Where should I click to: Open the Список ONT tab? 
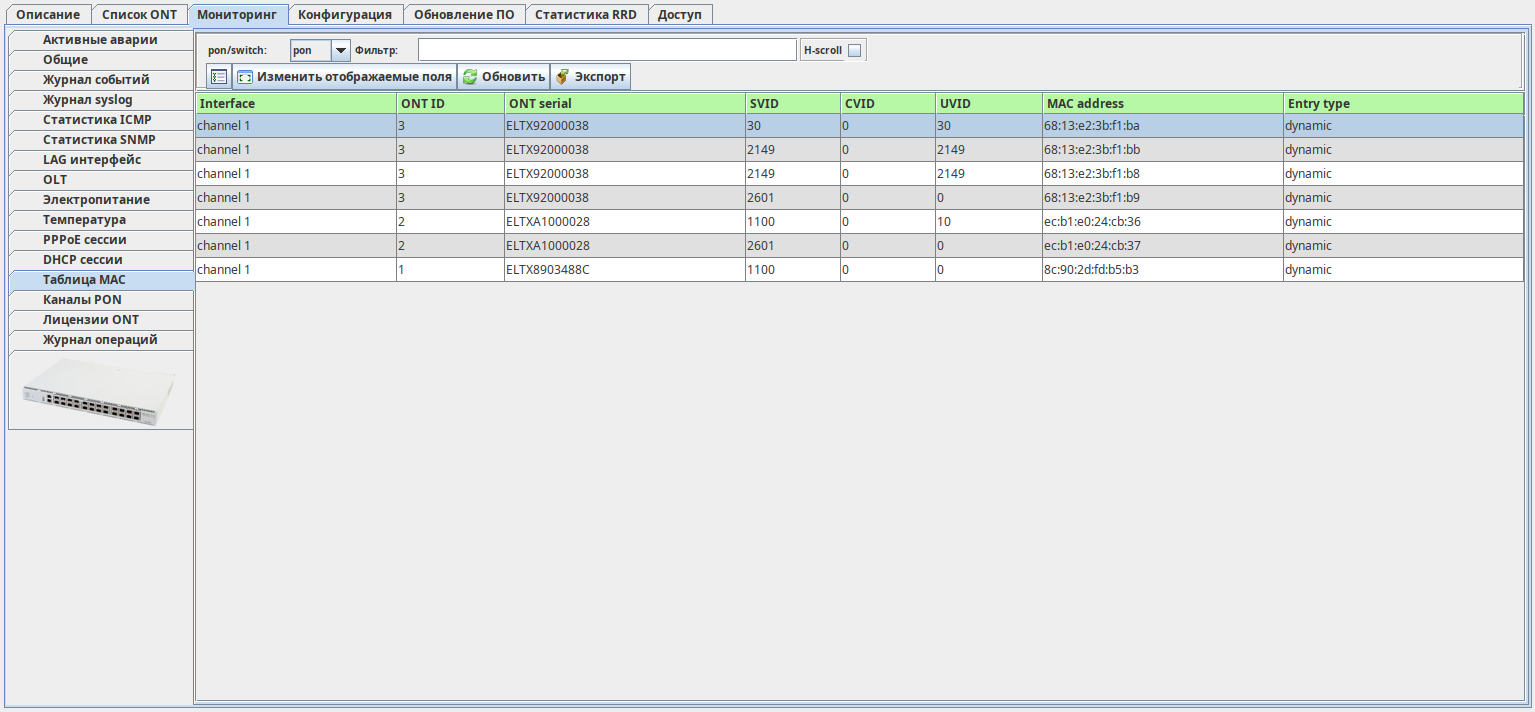pos(139,15)
